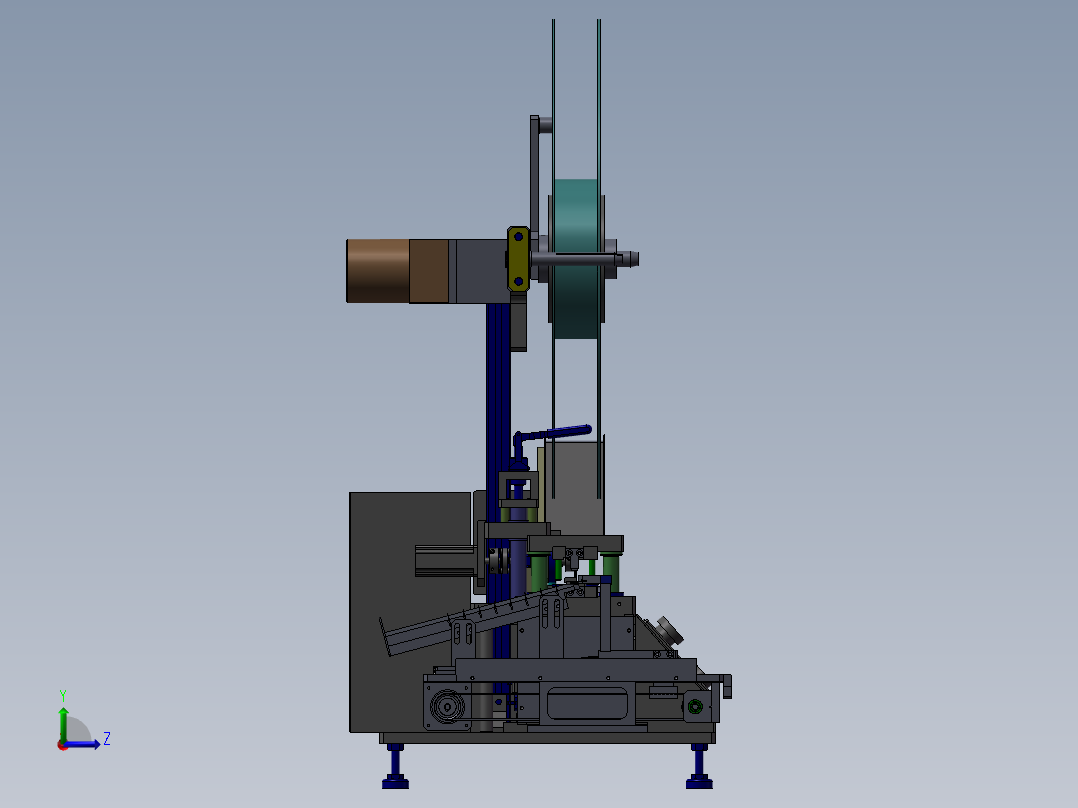1078x808 pixels.
Task: Select the vertical arm above the reel shaft
Action: point(535,175)
